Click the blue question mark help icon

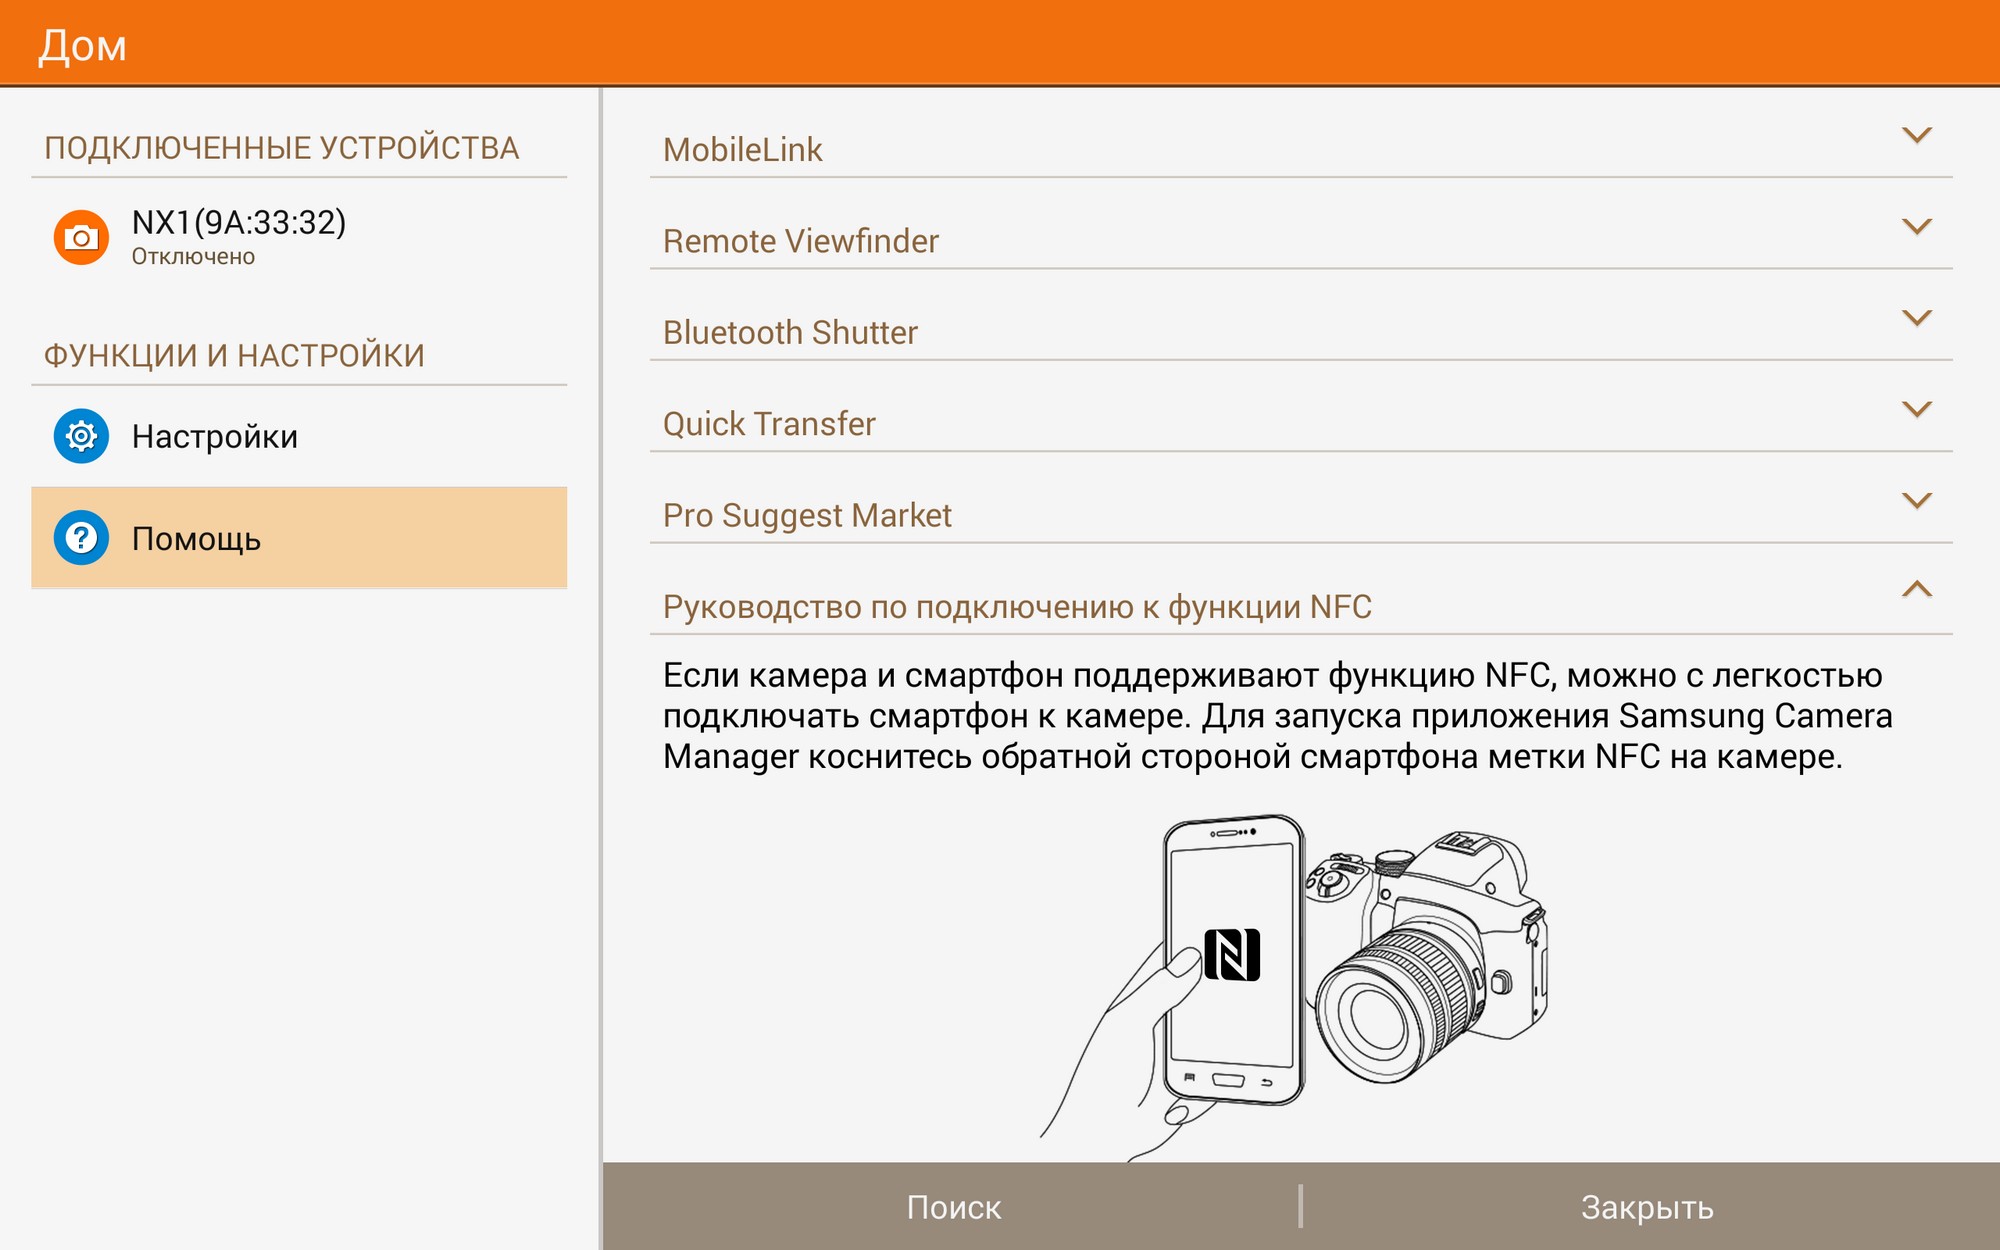click(81, 538)
